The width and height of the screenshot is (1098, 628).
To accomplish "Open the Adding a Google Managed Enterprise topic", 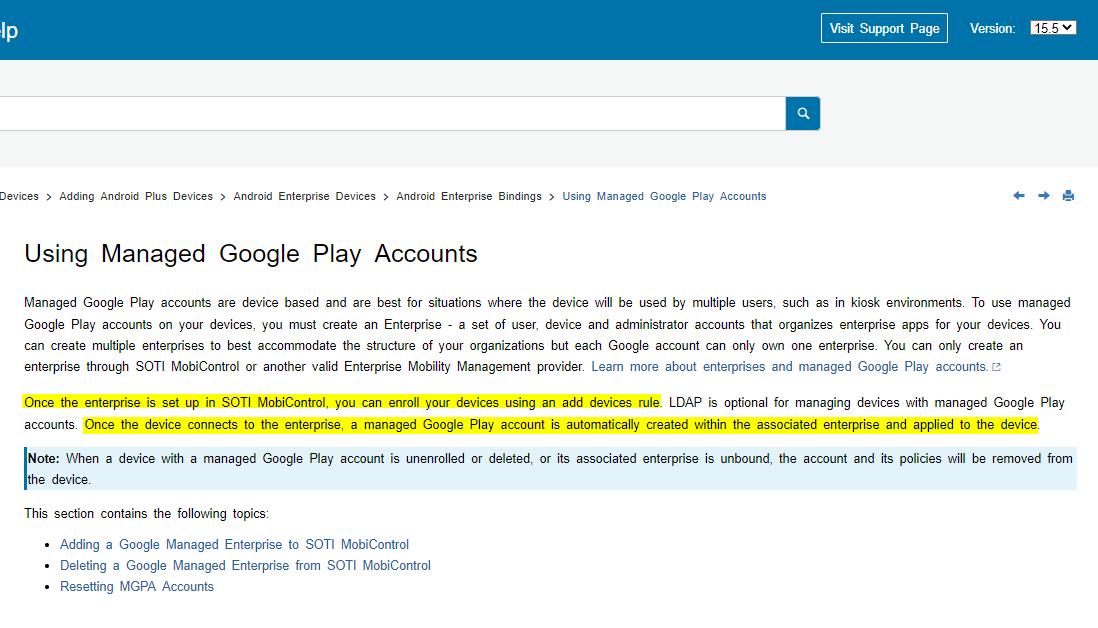I will click(235, 544).
